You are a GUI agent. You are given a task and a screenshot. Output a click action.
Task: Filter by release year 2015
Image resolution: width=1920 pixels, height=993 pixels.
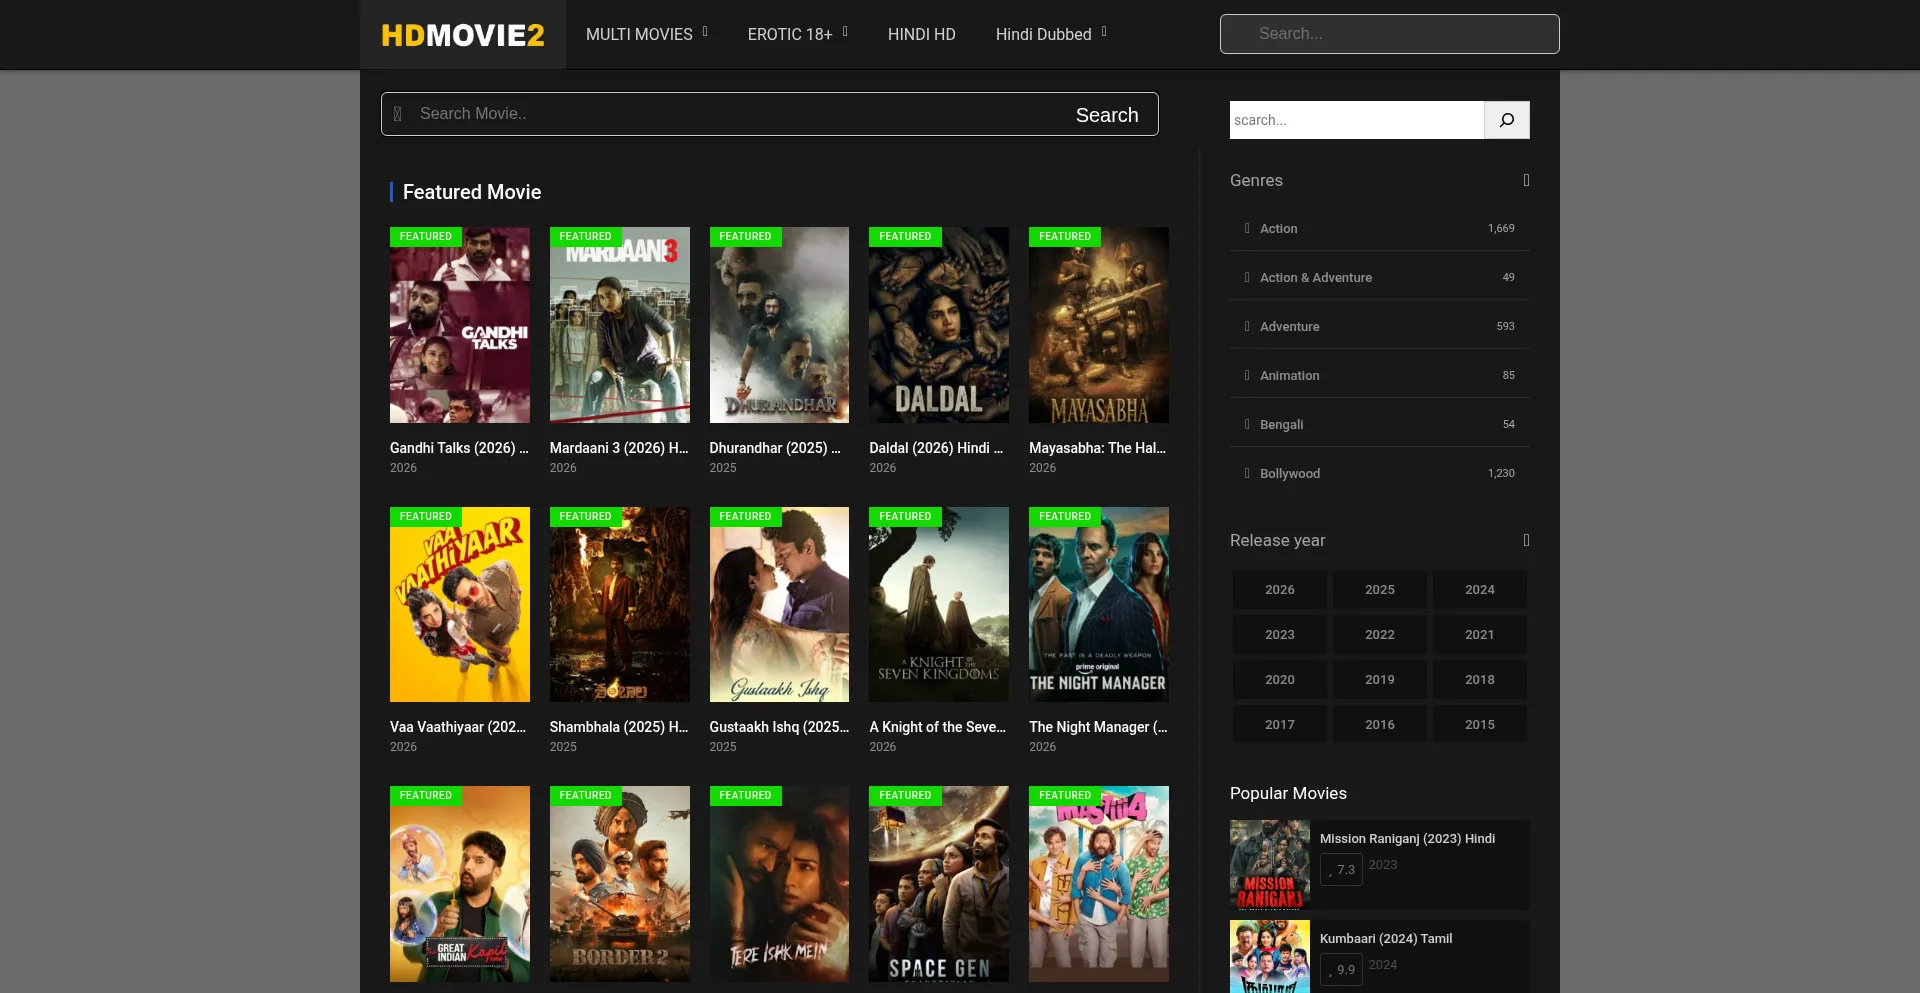(1480, 725)
